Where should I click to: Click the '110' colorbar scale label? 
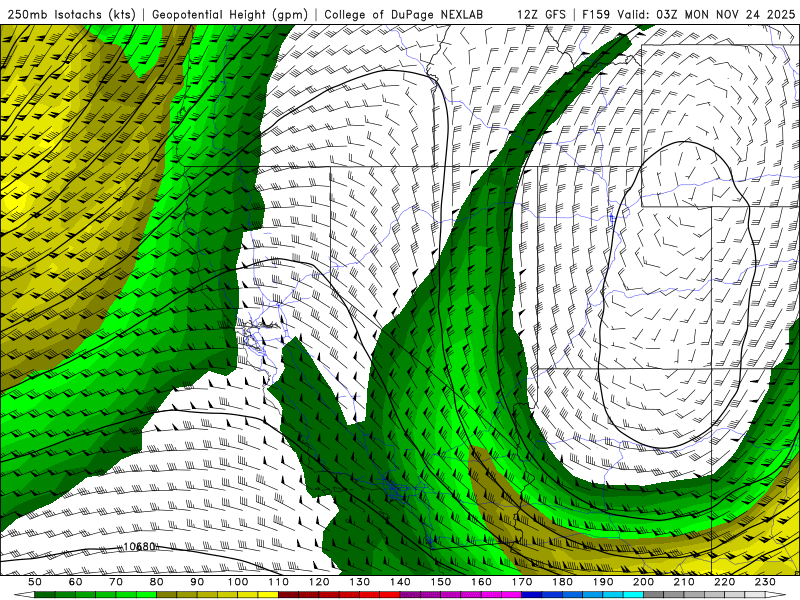point(278,582)
